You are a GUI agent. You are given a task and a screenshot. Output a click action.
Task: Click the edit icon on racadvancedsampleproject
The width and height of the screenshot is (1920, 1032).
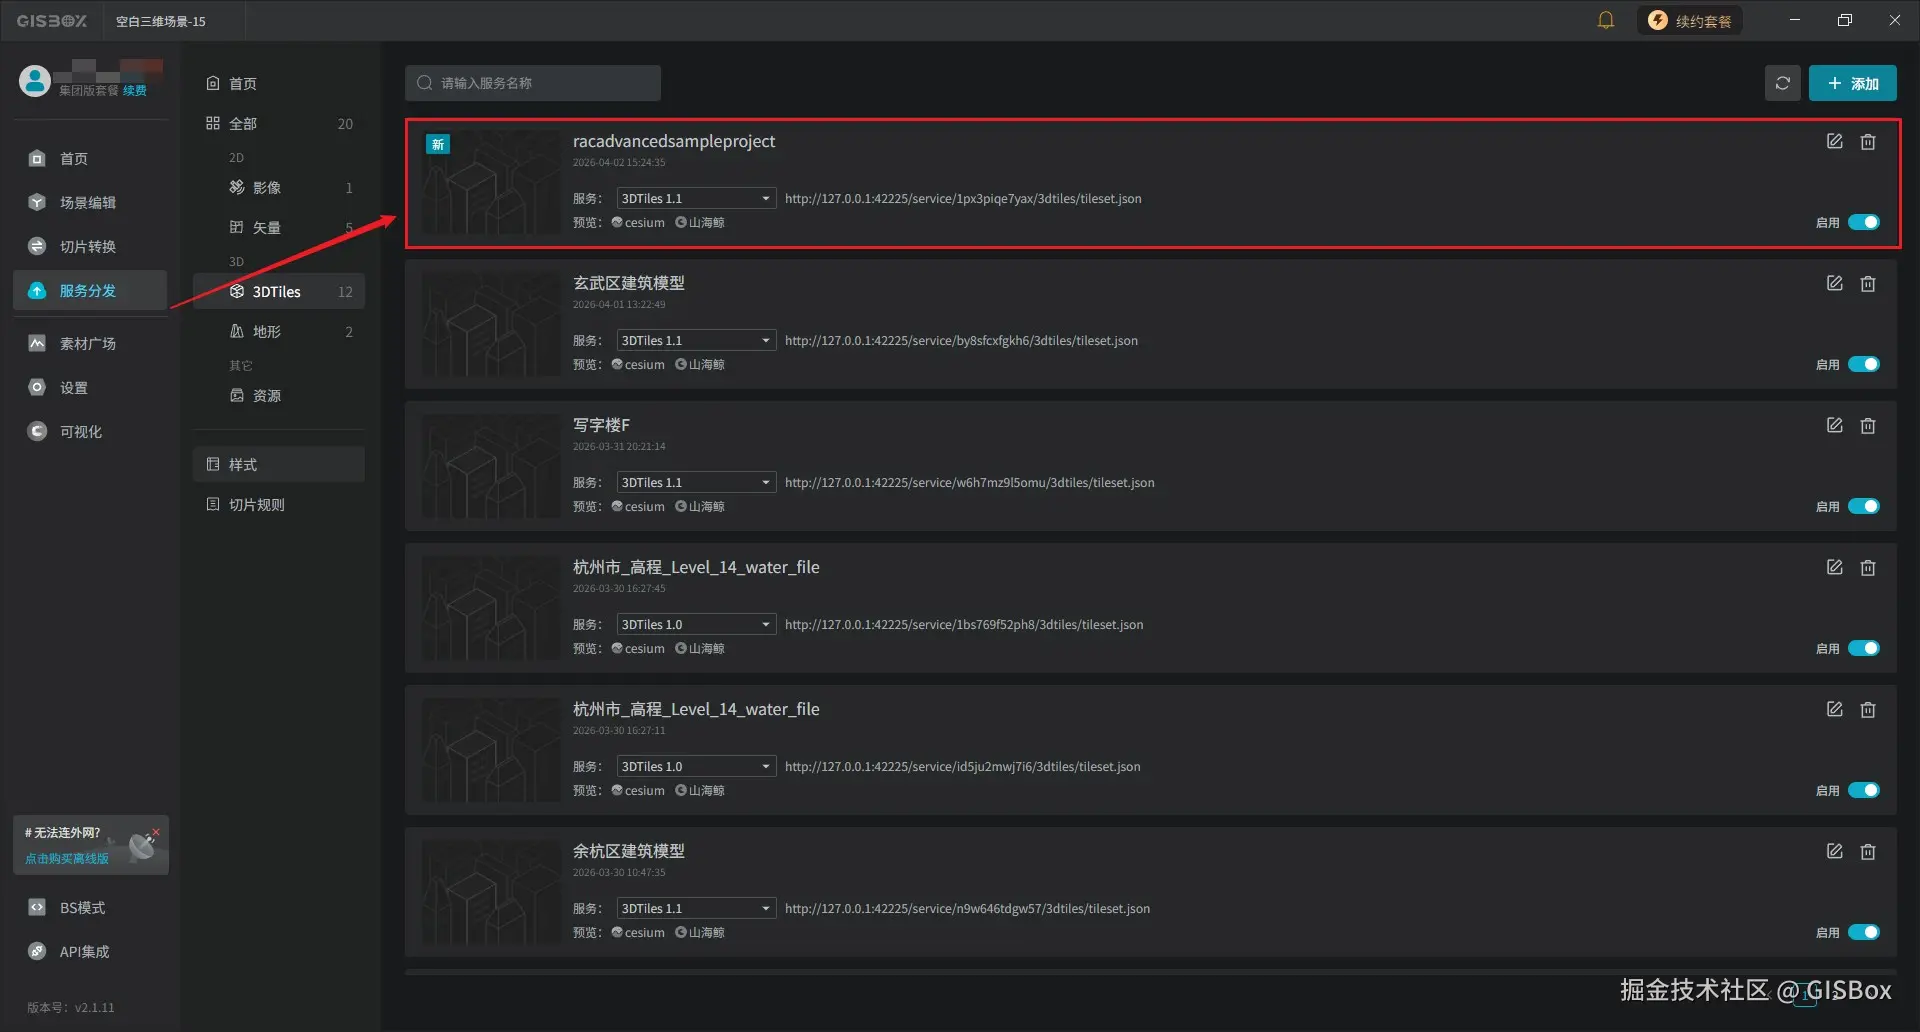click(1834, 141)
